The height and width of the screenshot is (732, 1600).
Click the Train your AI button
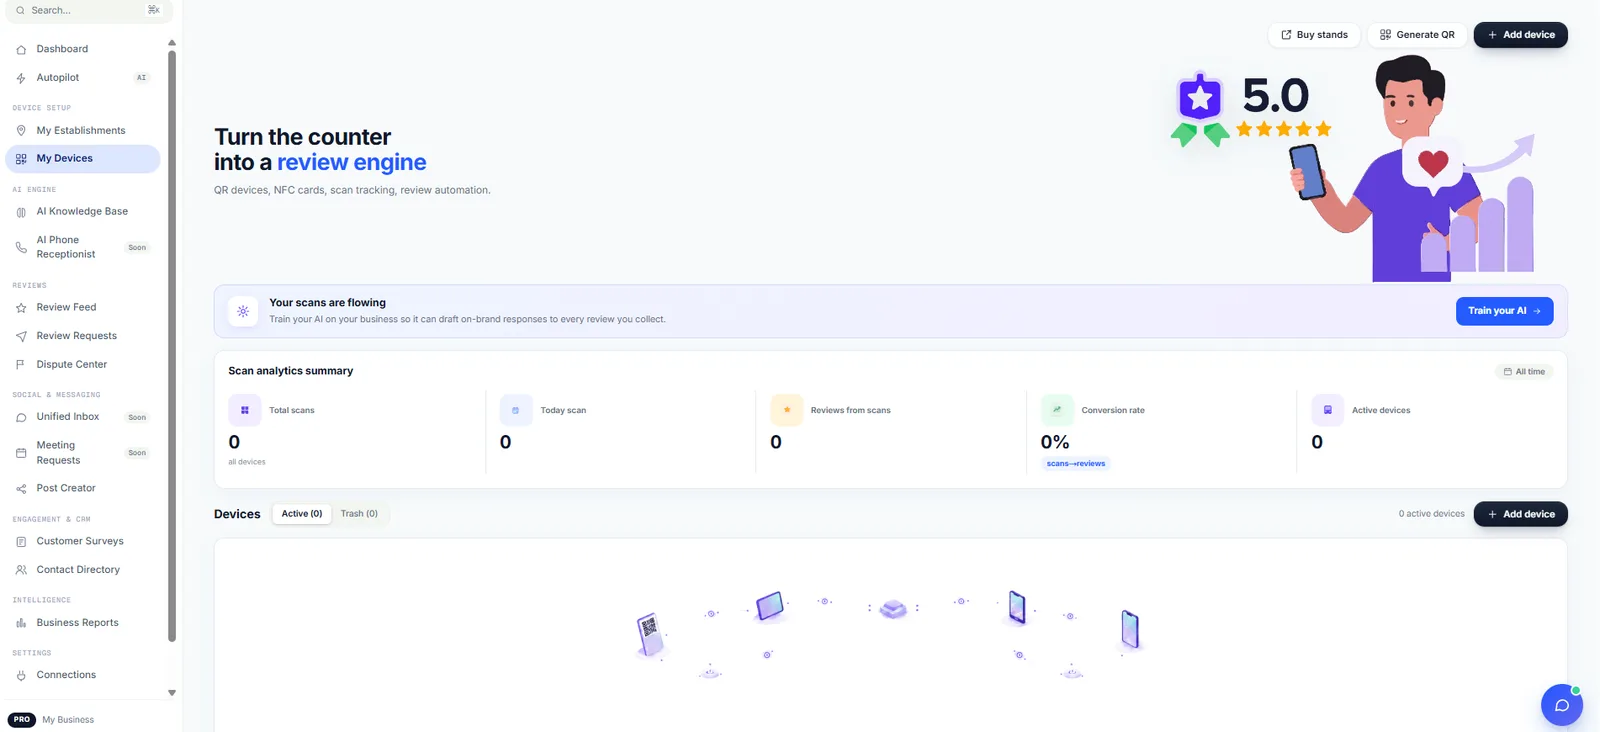coord(1505,311)
